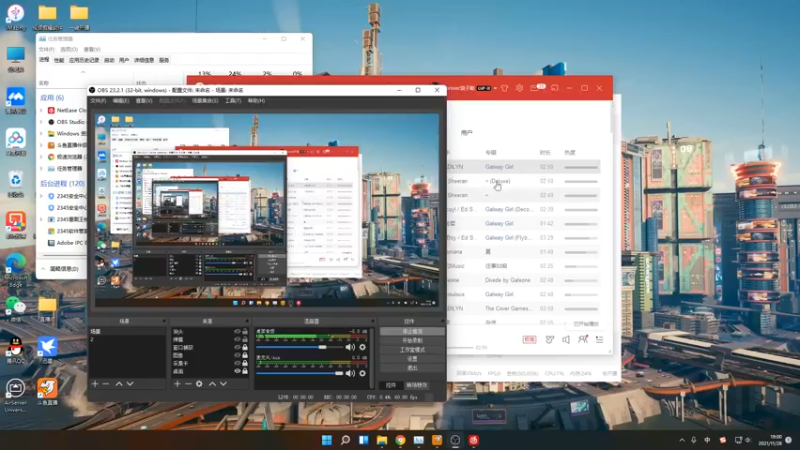Expand NetEase Cloud process in Task Manager

point(42,110)
